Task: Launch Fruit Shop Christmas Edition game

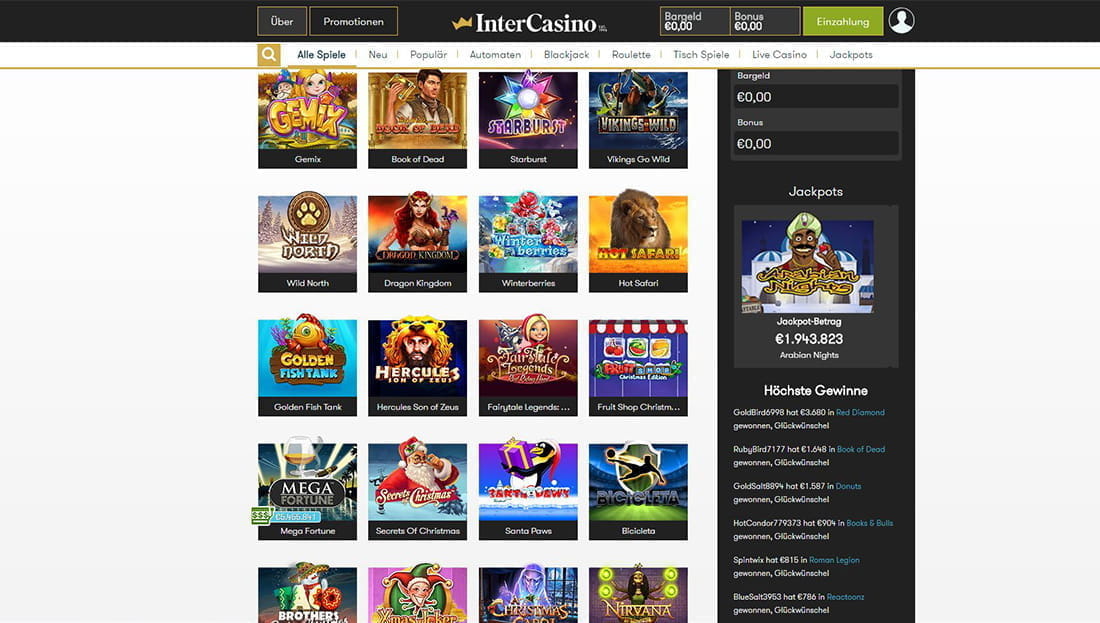Action: 638,366
